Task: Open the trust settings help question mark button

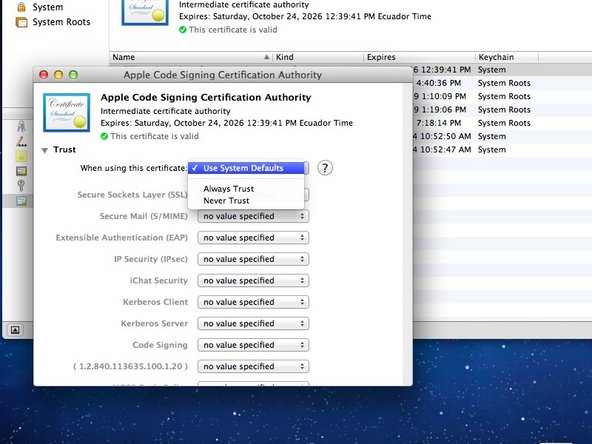Action: 325,168
